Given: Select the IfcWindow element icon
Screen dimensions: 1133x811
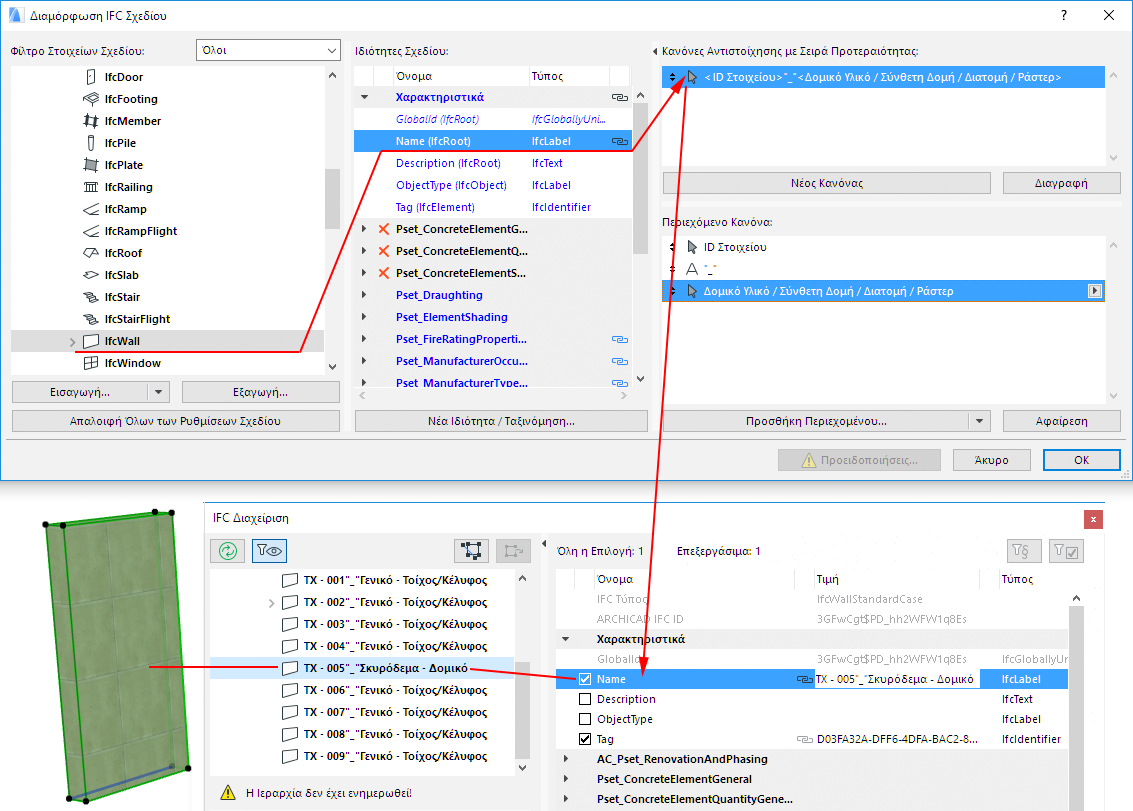Looking at the screenshot, I should pyautogui.click(x=91, y=364).
